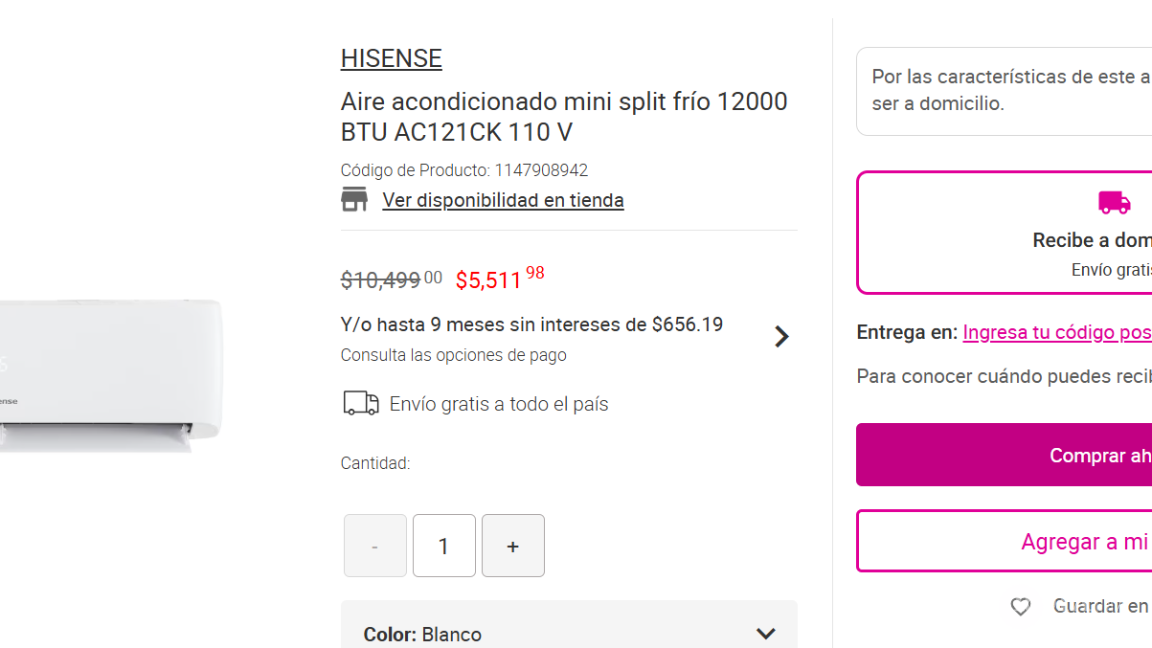The height and width of the screenshot is (648, 1152).
Task: Click the store availability icon
Action: tap(355, 199)
